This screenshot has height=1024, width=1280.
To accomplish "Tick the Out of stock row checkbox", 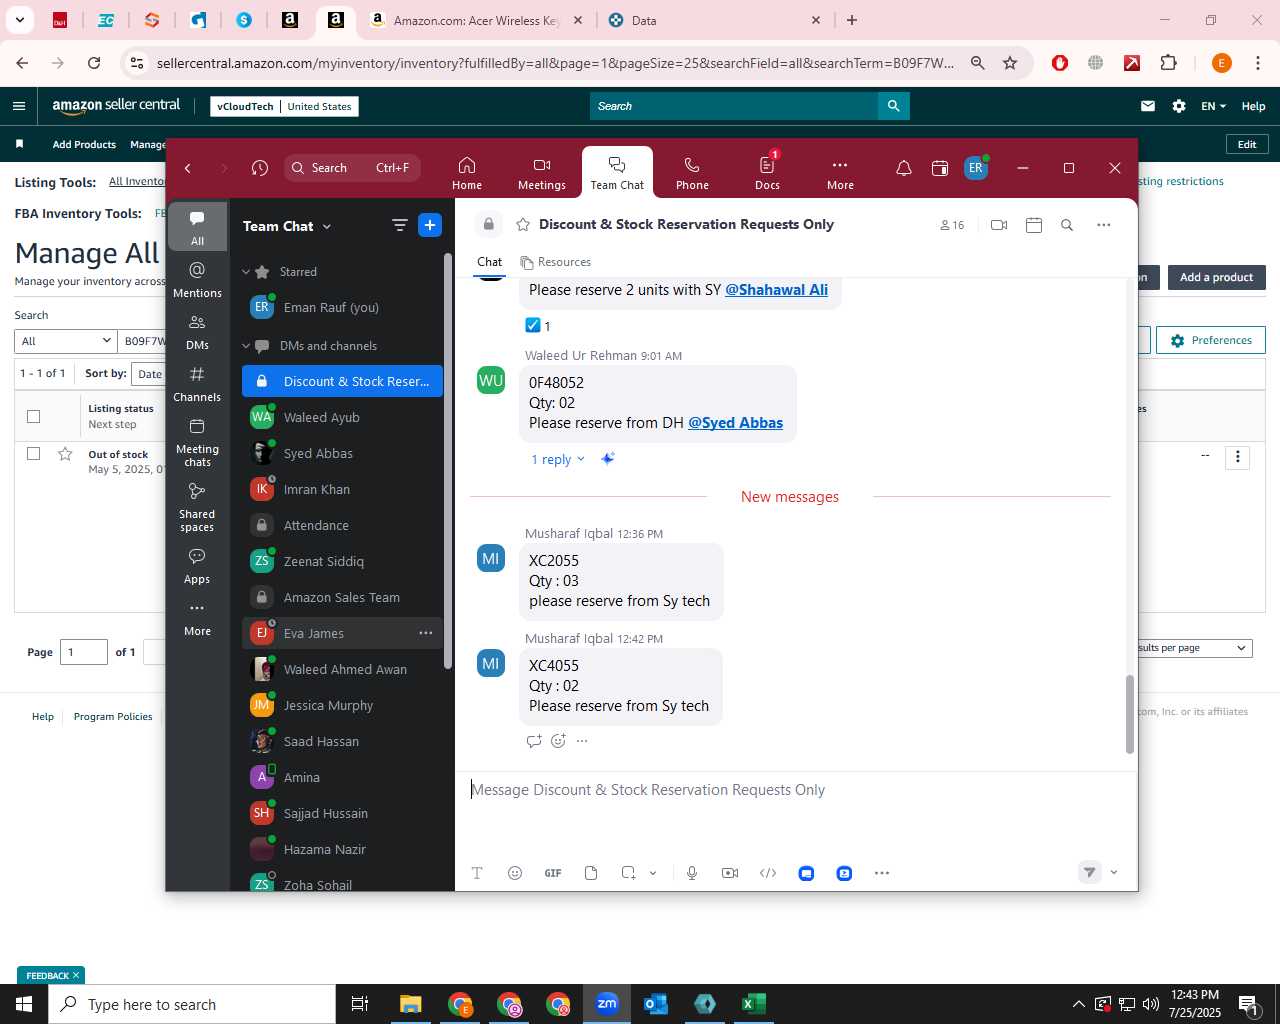I will tap(33, 453).
